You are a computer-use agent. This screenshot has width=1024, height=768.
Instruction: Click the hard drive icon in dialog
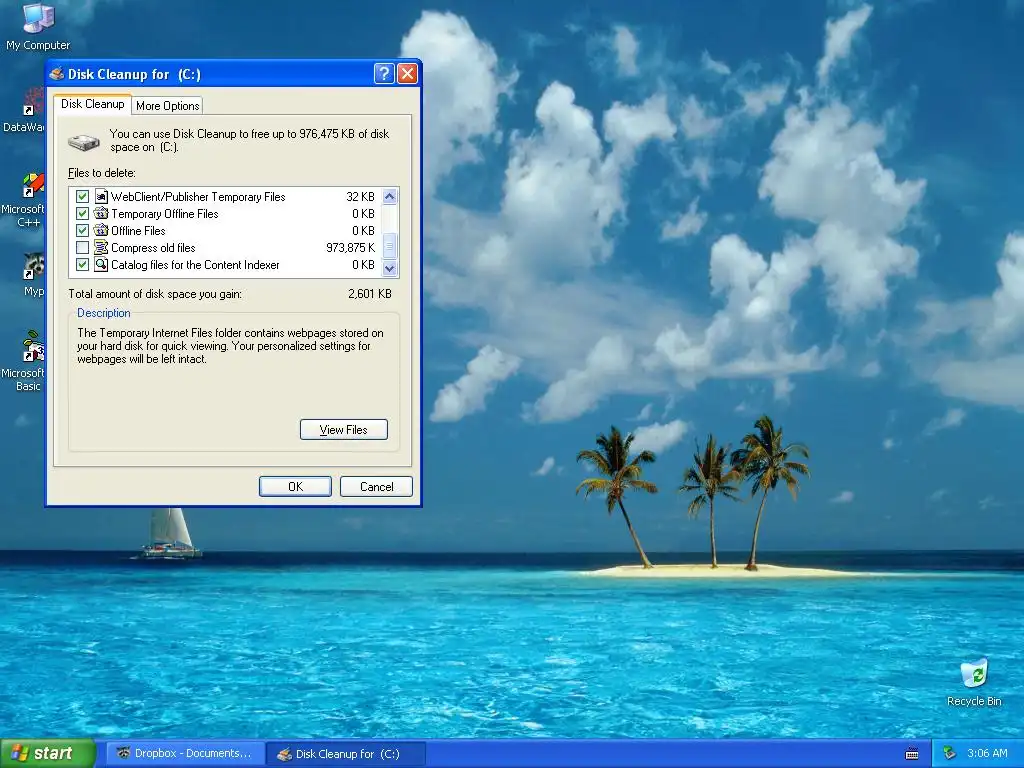84,141
